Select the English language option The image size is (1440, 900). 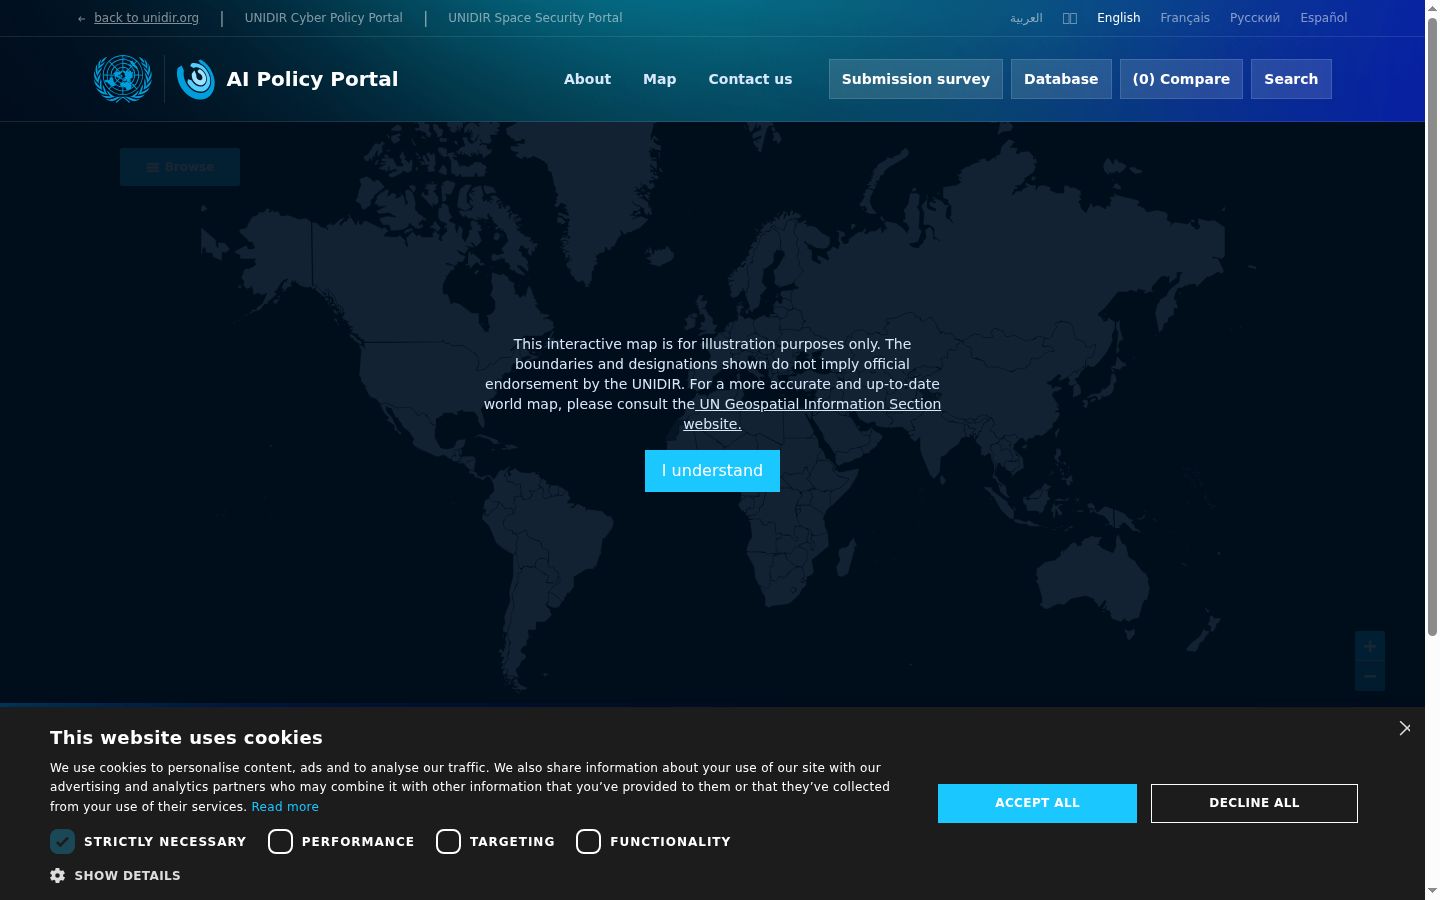click(x=1118, y=18)
